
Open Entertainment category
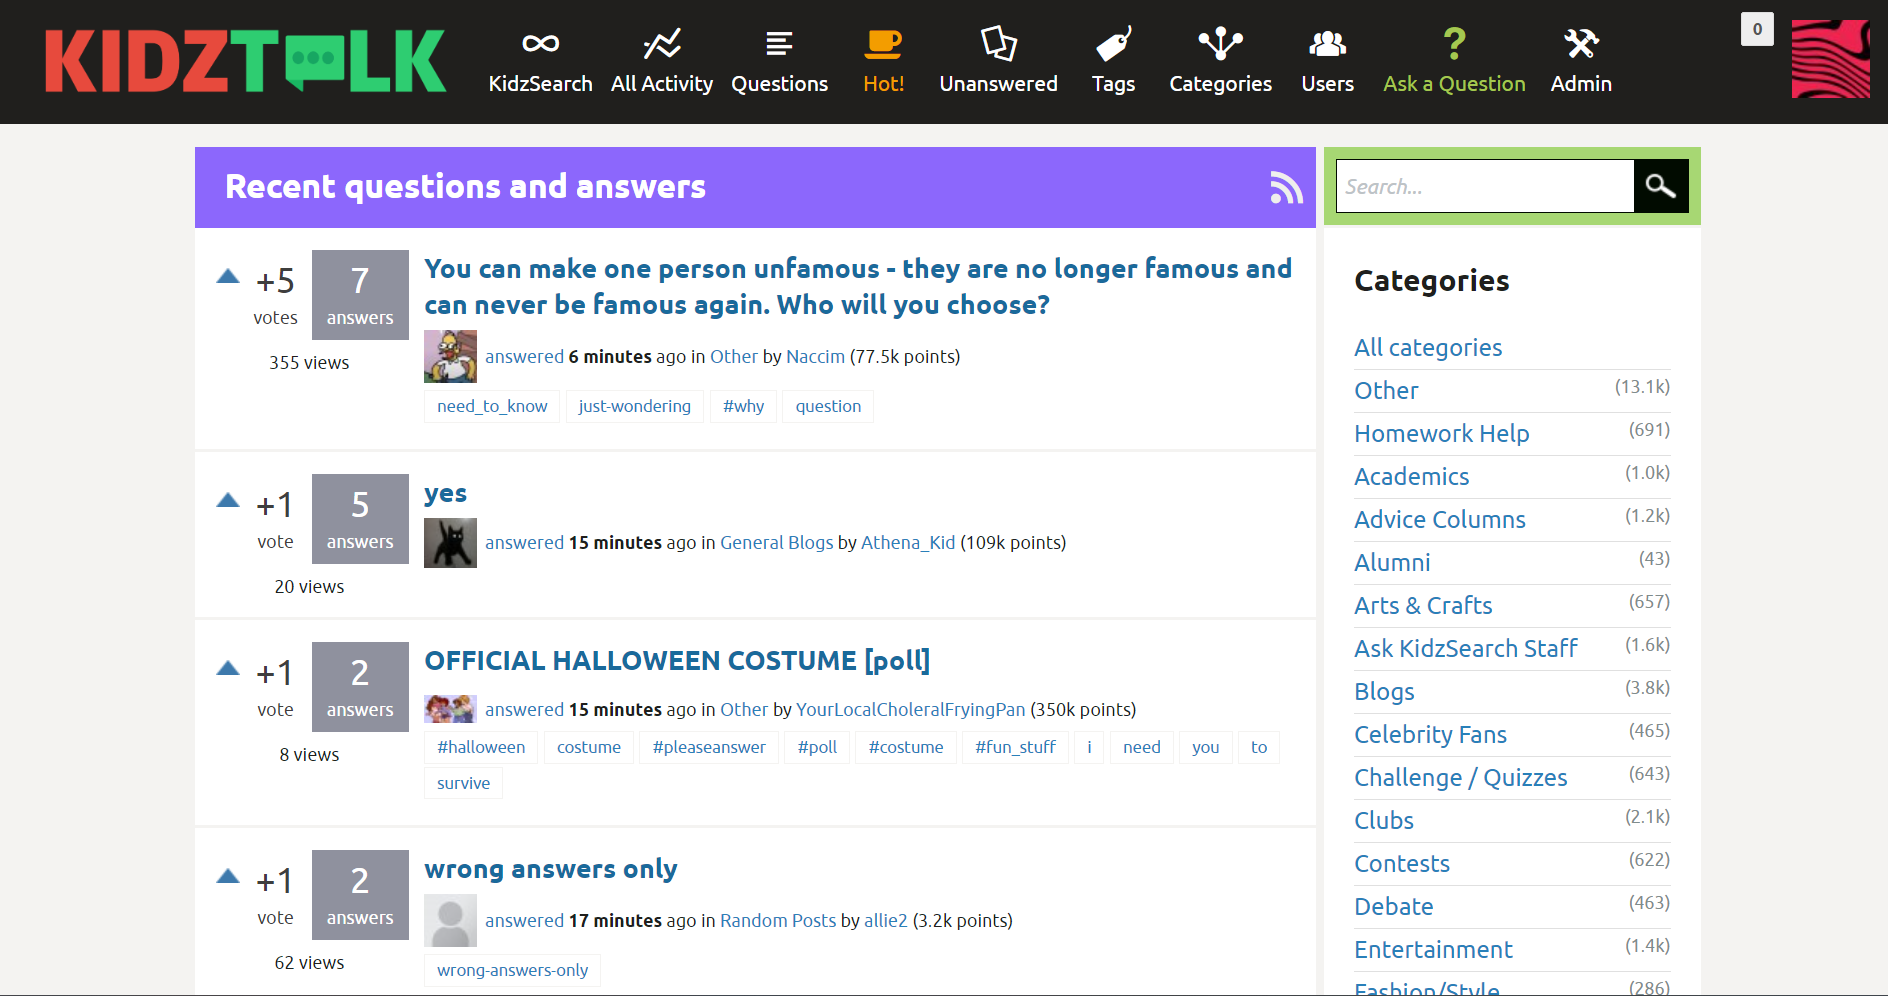1433,950
